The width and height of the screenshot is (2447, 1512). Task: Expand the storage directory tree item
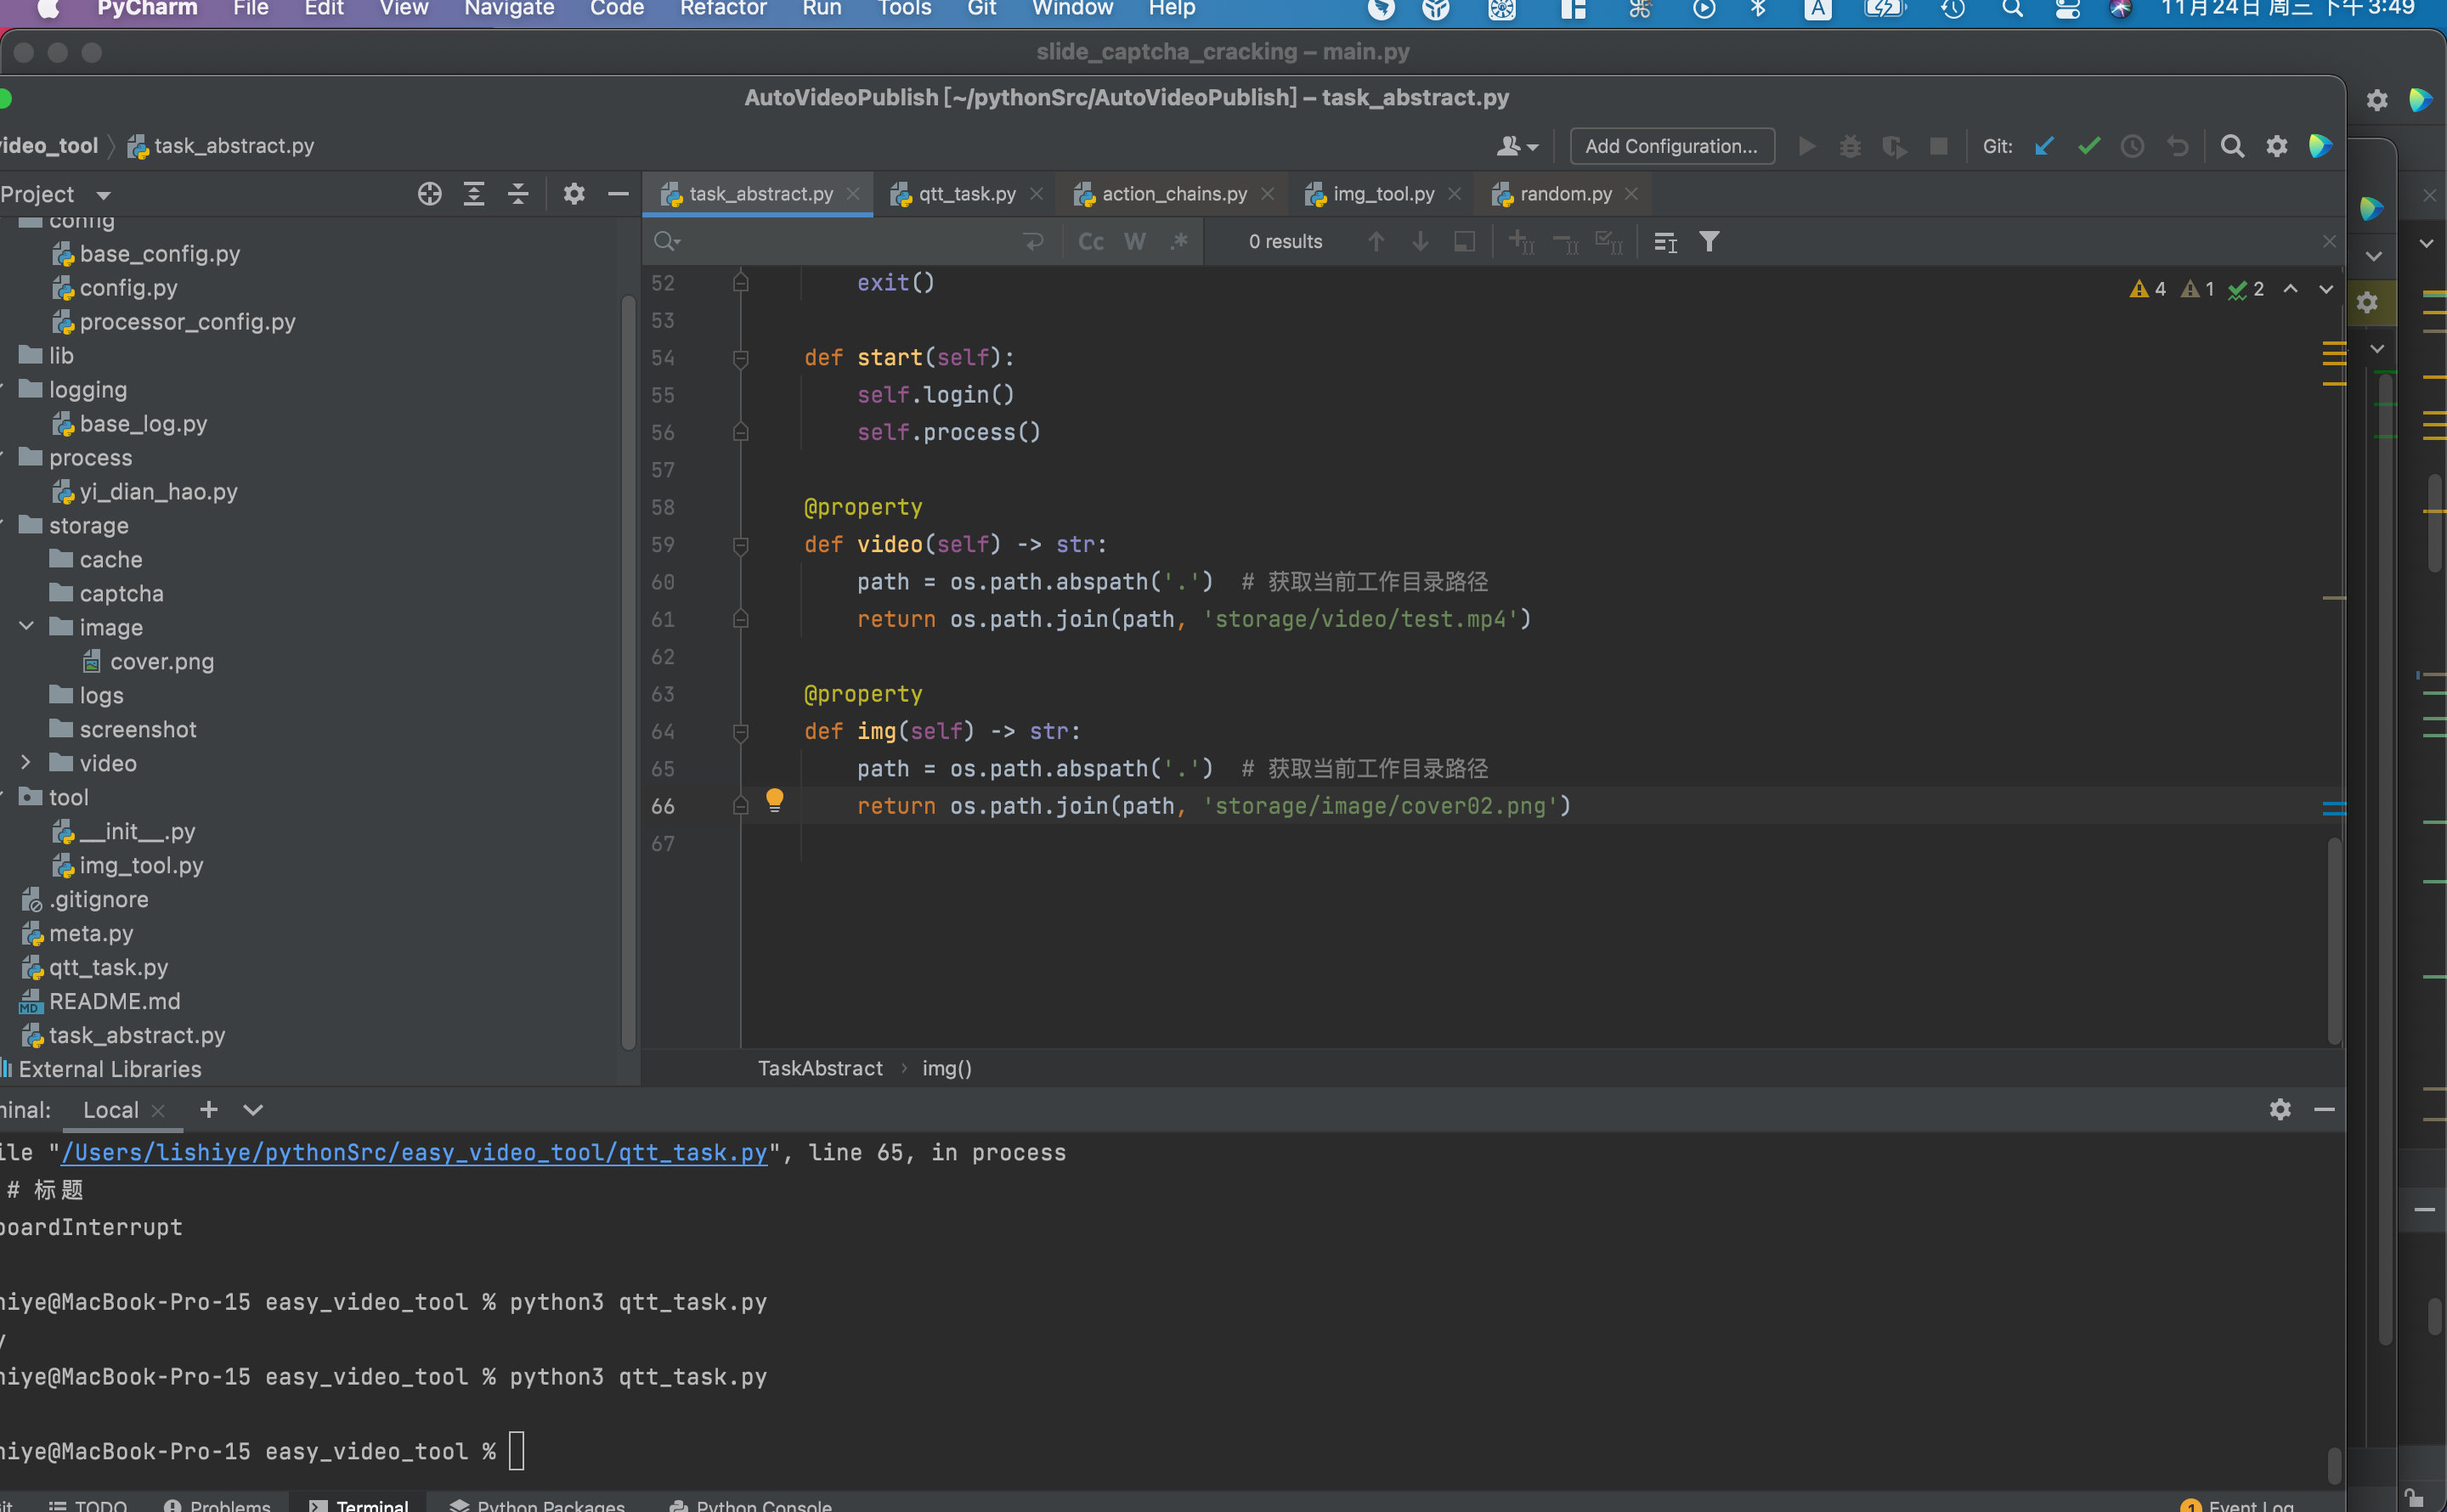[x=26, y=524]
